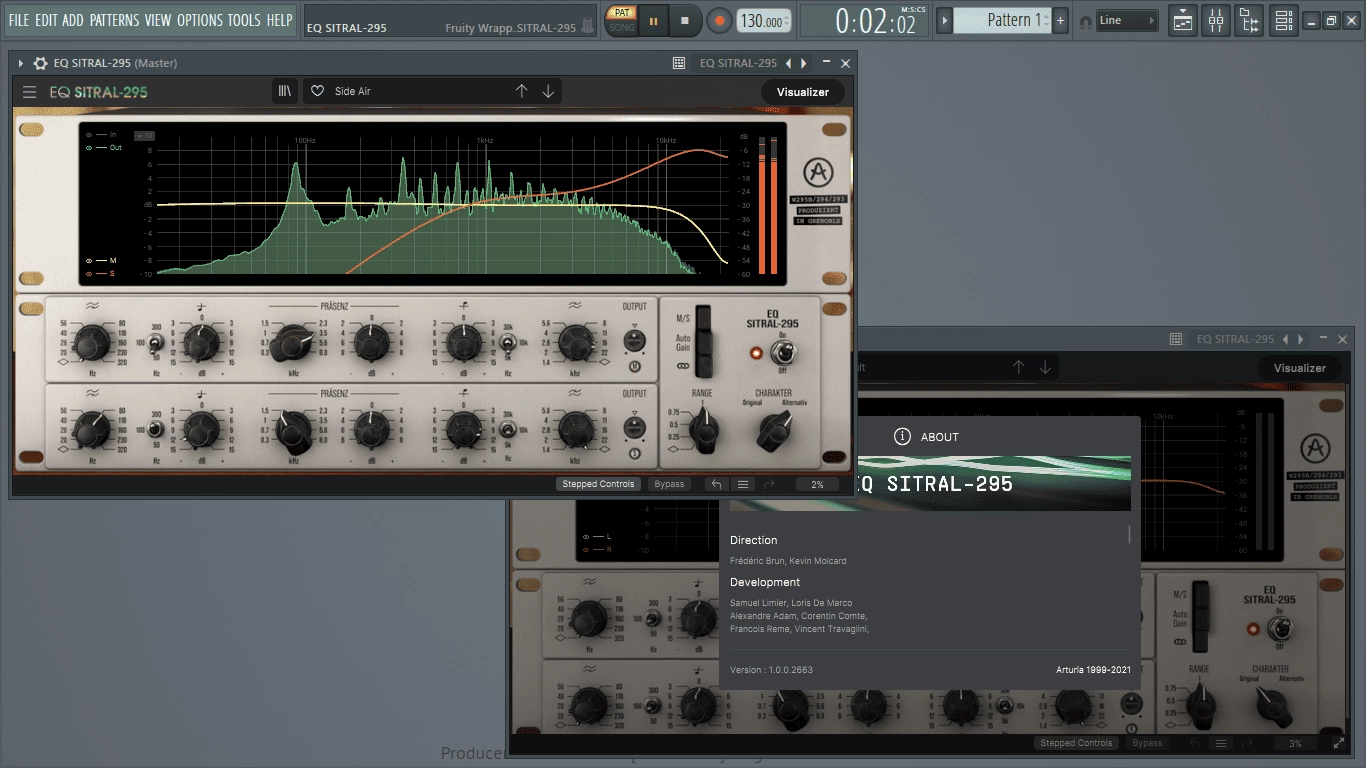Click the 2% CPU meter readout
1366x768 pixels.
(x=817, y=484)
